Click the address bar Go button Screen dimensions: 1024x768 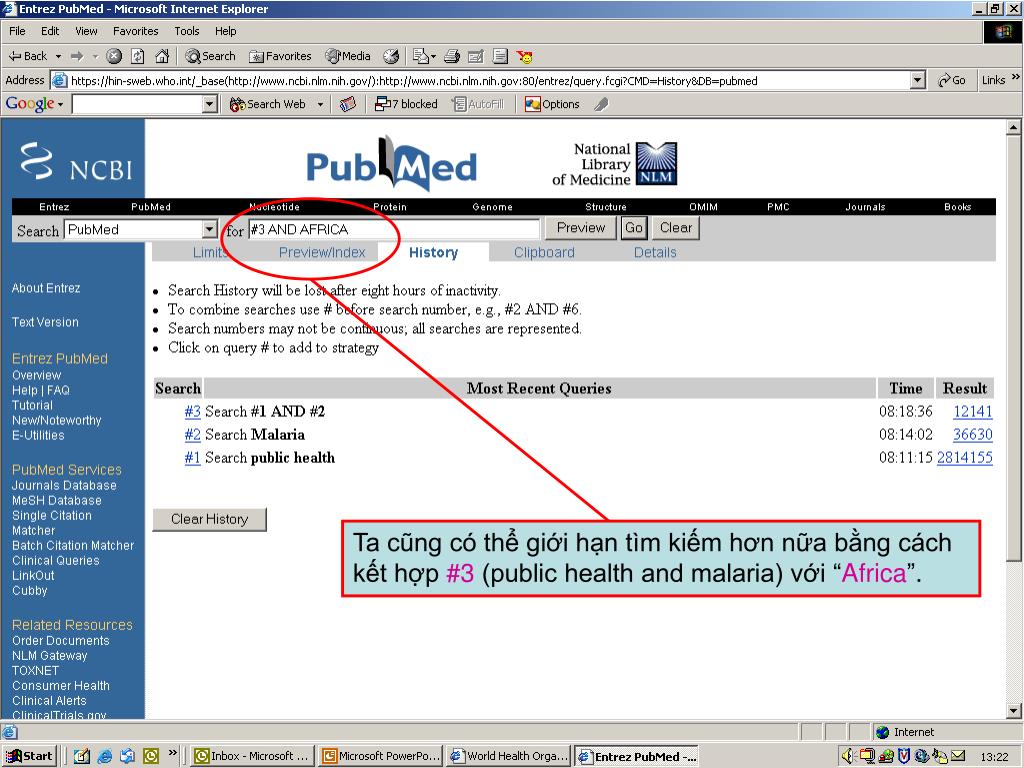coord(952,80)
